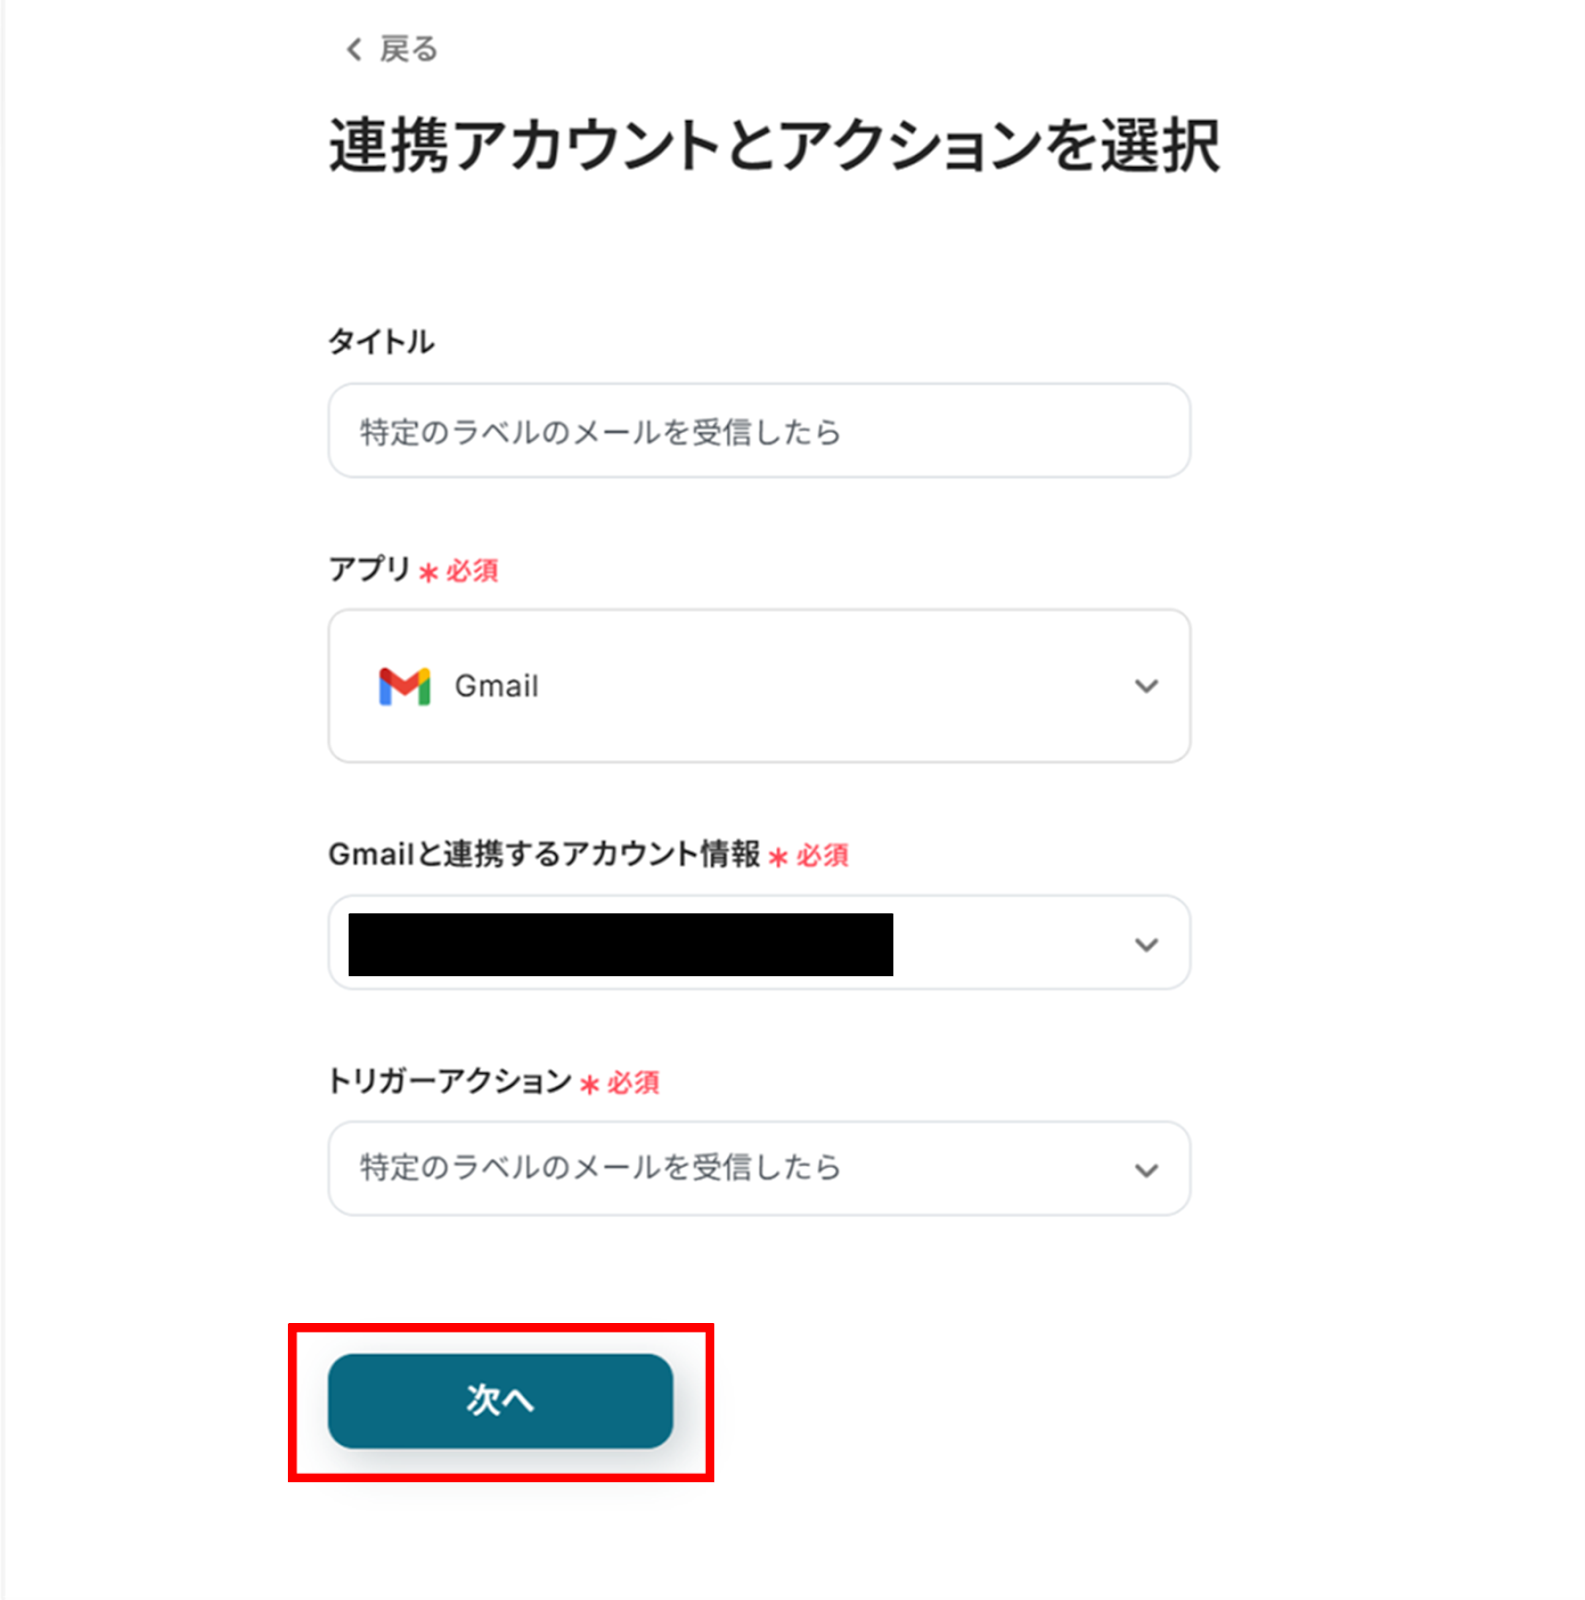This screenshot has height=1600, width=1585.
Task: Focus the タイトル text input field
Action: (758, 431)
